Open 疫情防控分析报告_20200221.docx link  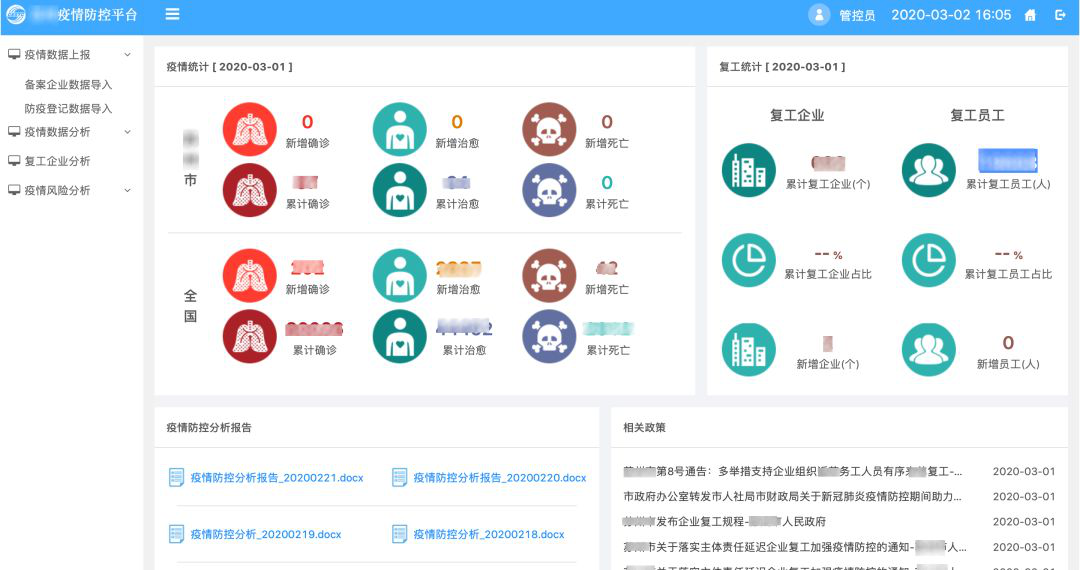pyautogui.click(x=277, y=478)
